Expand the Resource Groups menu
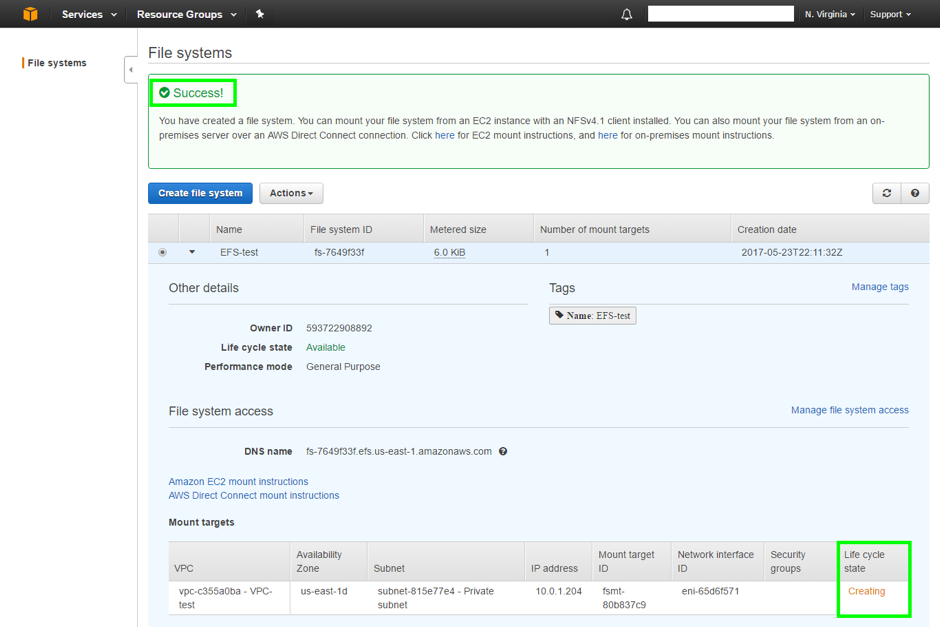Image resolution: width=940 pixels, height=627 pixels. 186,14
